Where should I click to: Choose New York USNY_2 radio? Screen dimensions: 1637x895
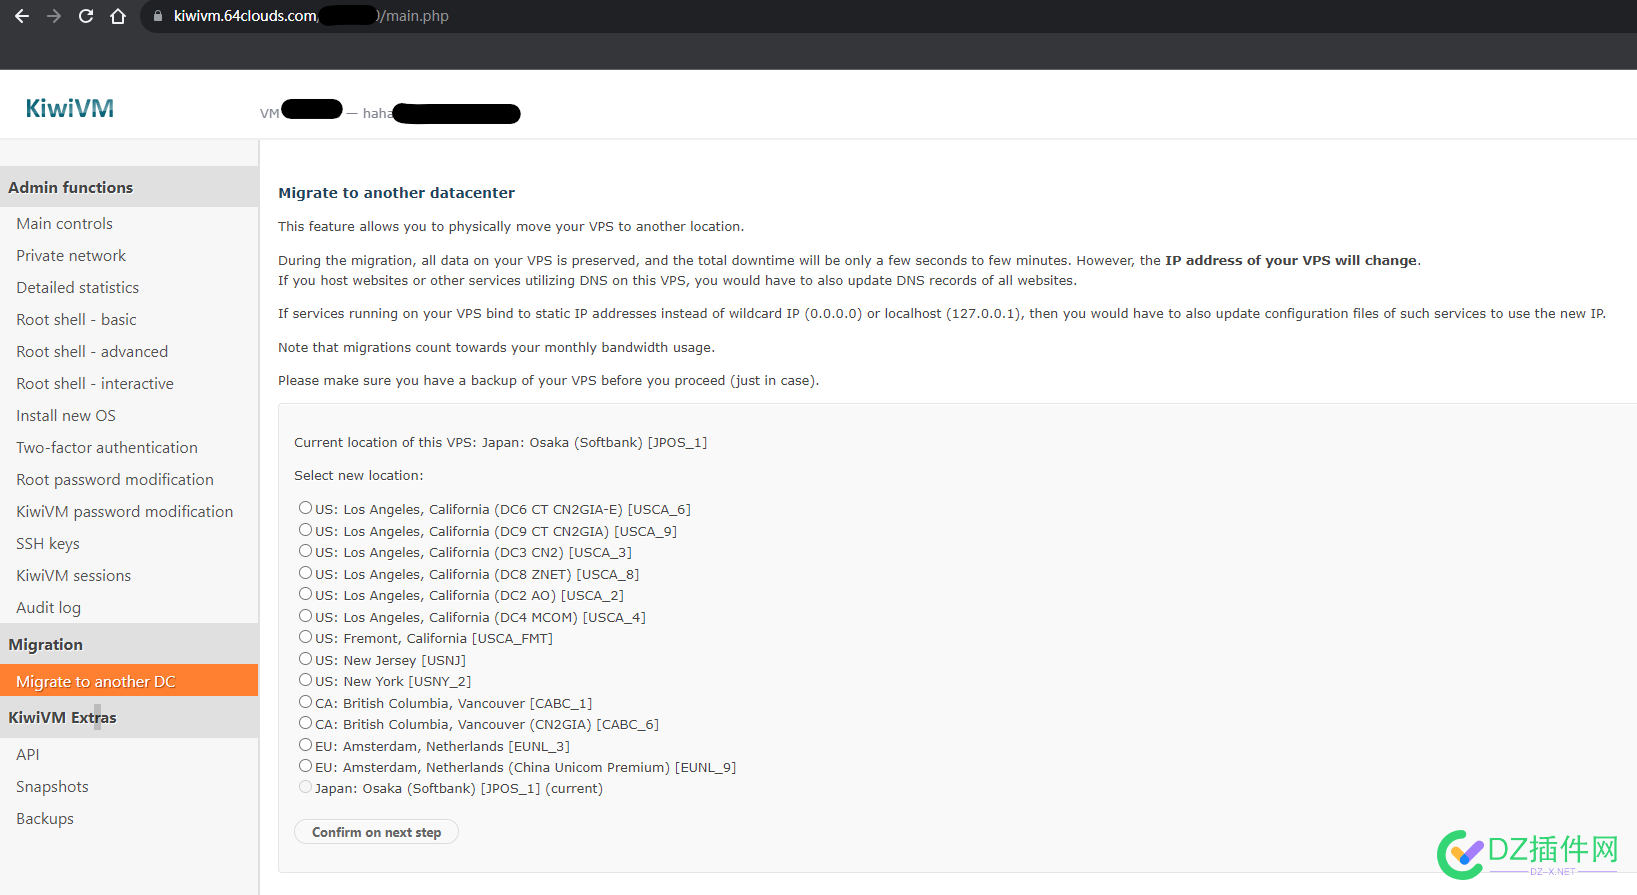[305, 680]
